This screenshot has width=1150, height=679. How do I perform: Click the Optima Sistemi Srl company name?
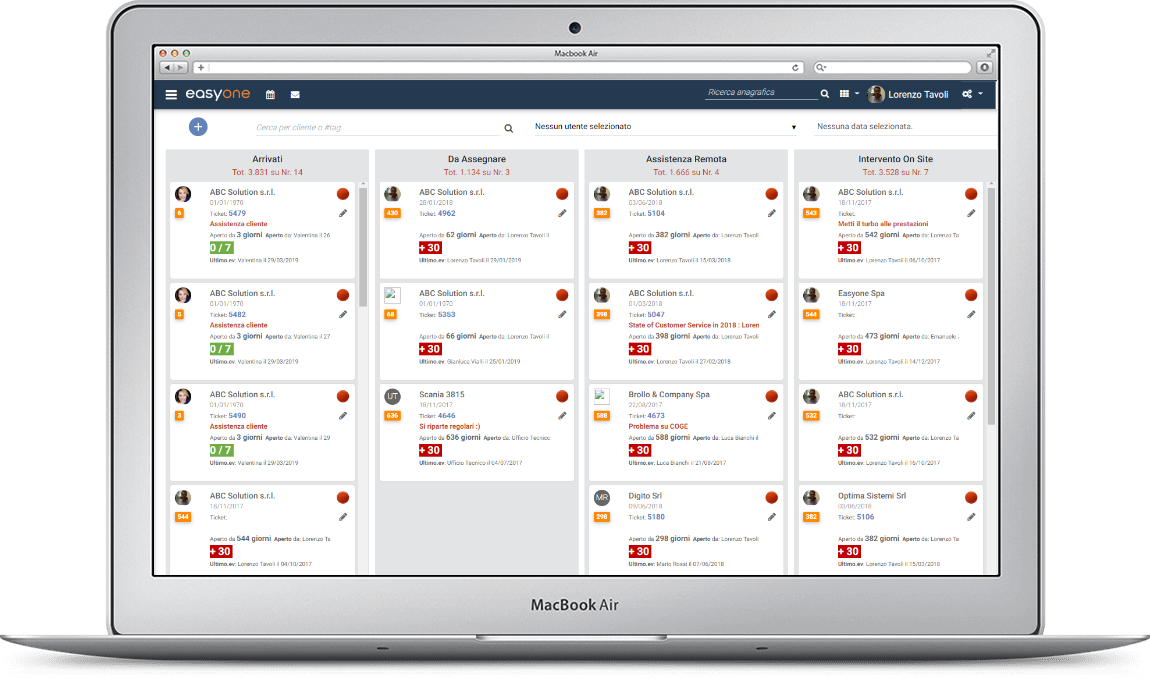(872, 496)
